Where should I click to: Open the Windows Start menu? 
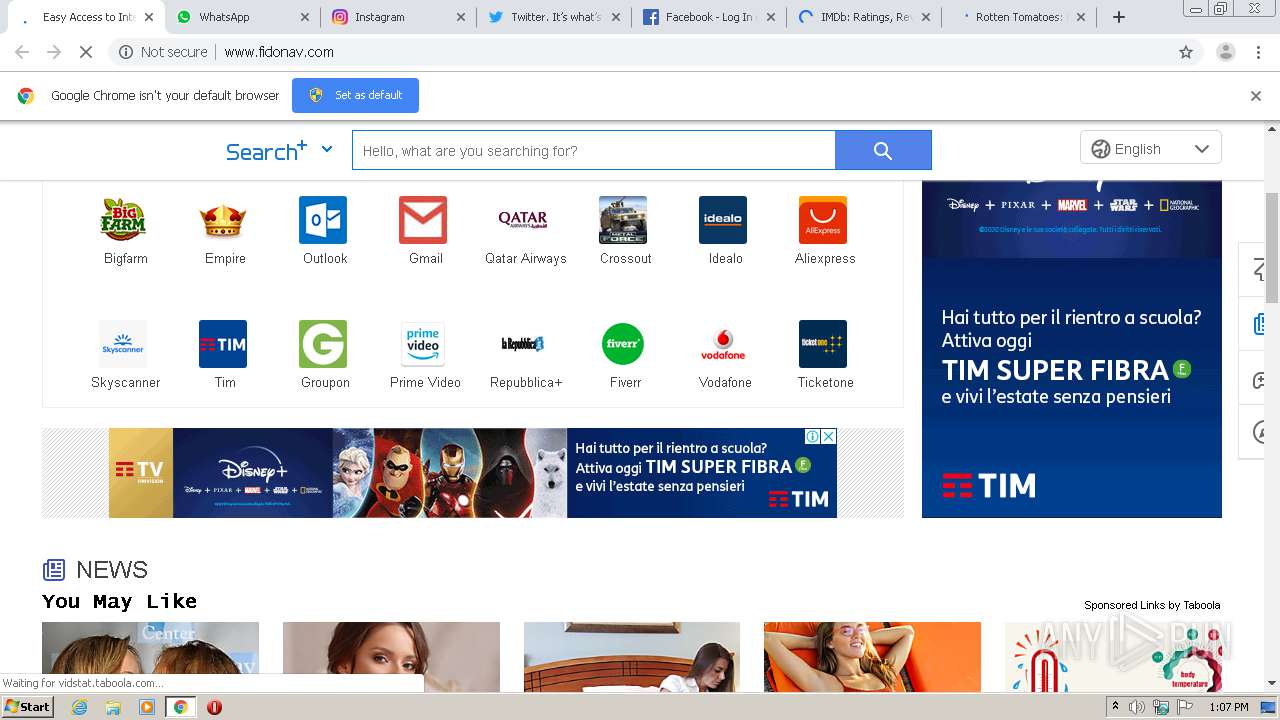pyautogui.click(x=27, y=706)
